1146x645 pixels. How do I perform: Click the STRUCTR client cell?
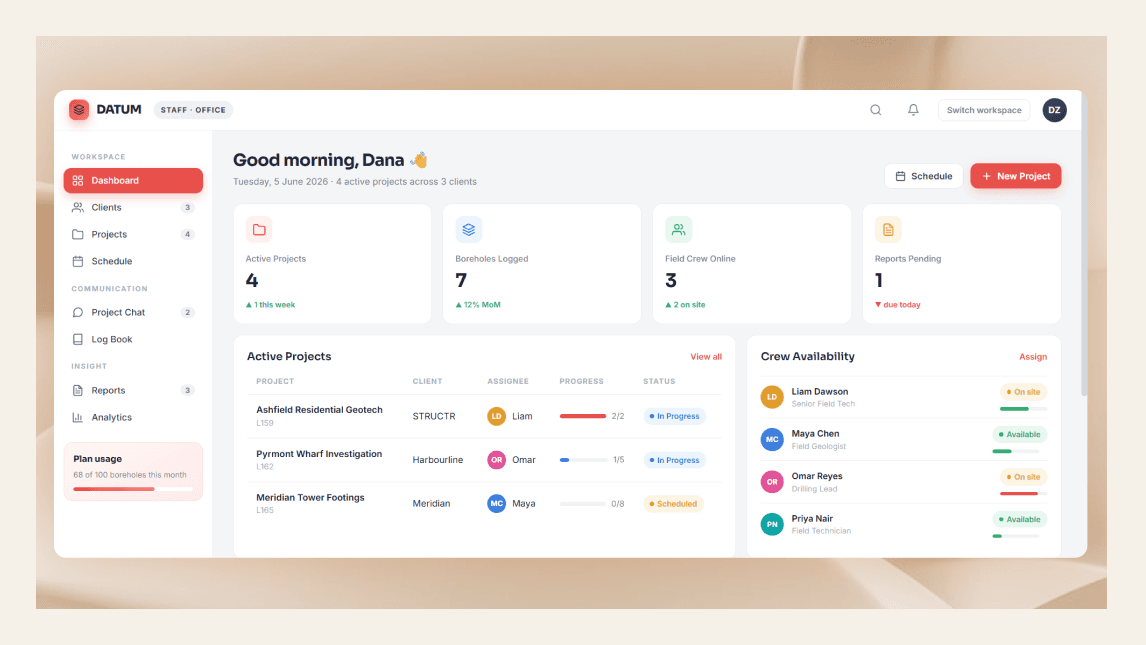pos(434,416)
